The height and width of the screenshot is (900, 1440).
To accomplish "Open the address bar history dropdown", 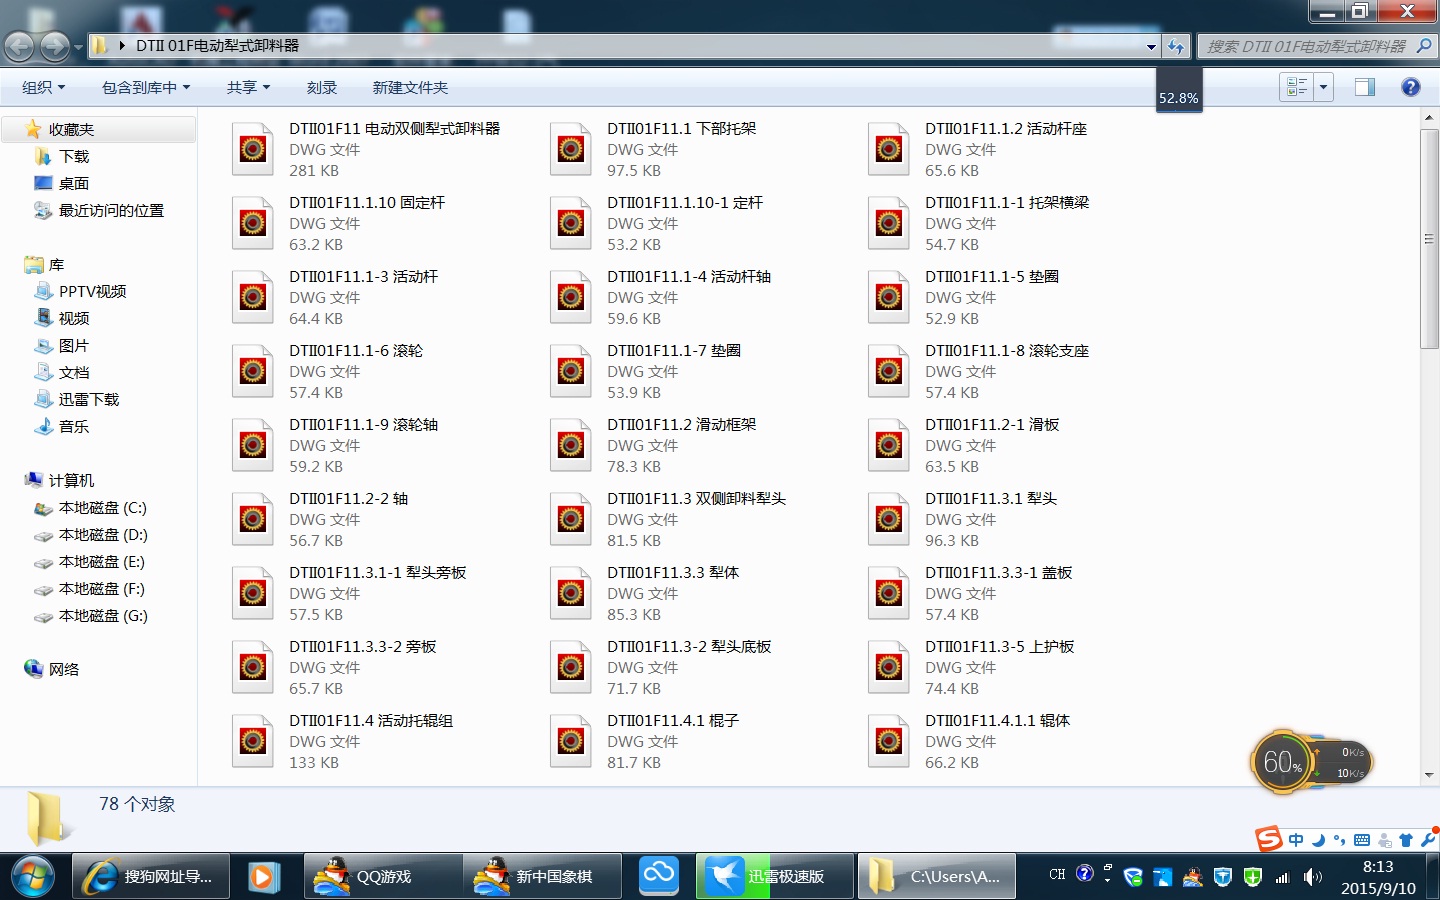I will [x=1150, y=46].
